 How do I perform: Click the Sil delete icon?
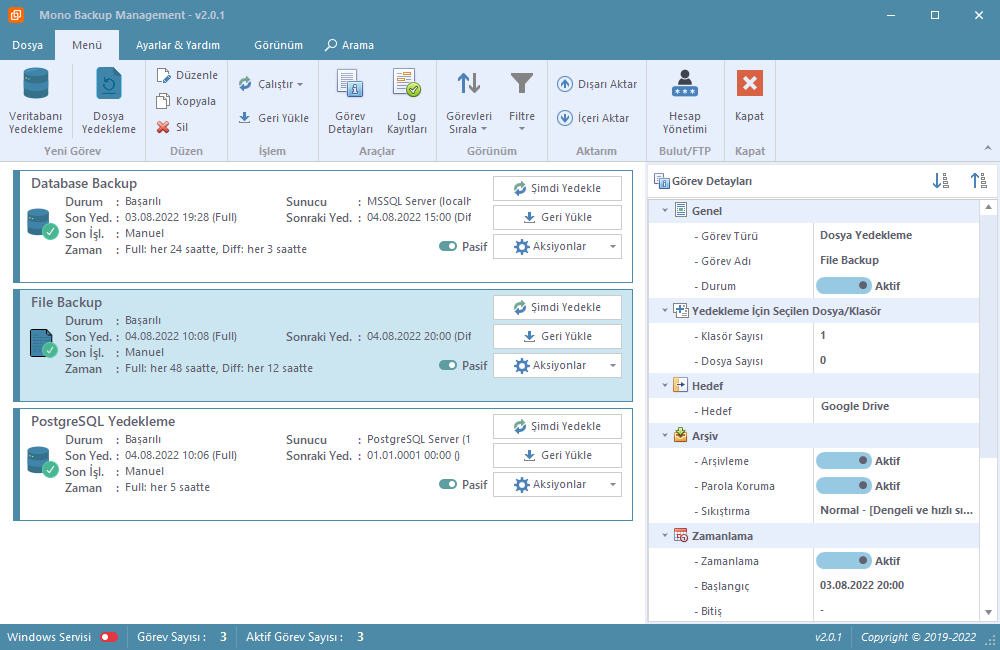tap(163, 127)
